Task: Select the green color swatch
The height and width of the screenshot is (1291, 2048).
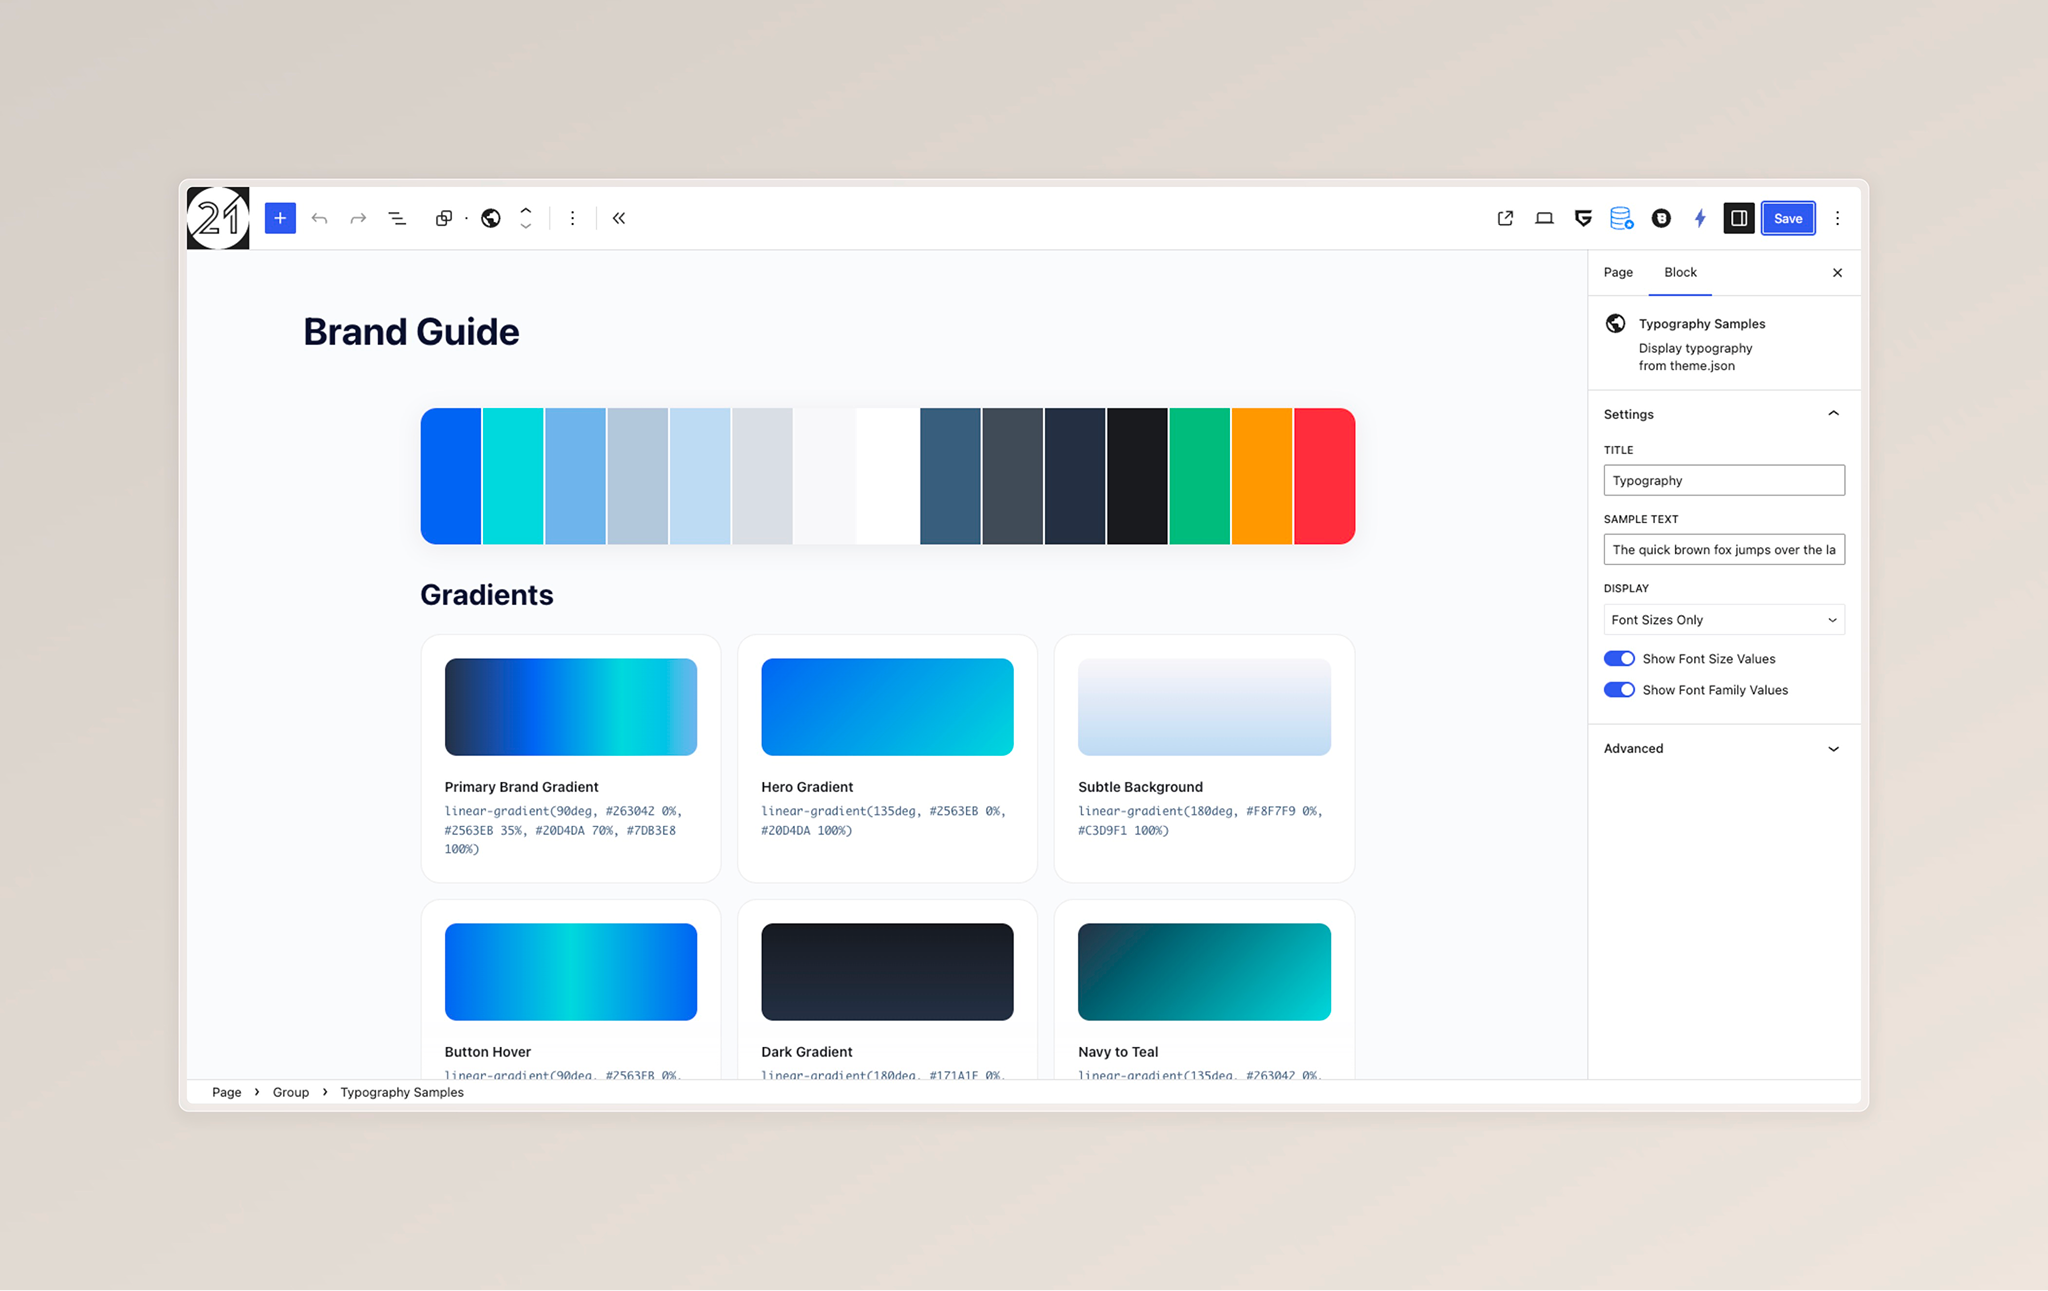Action: [x=1199, y=476]
